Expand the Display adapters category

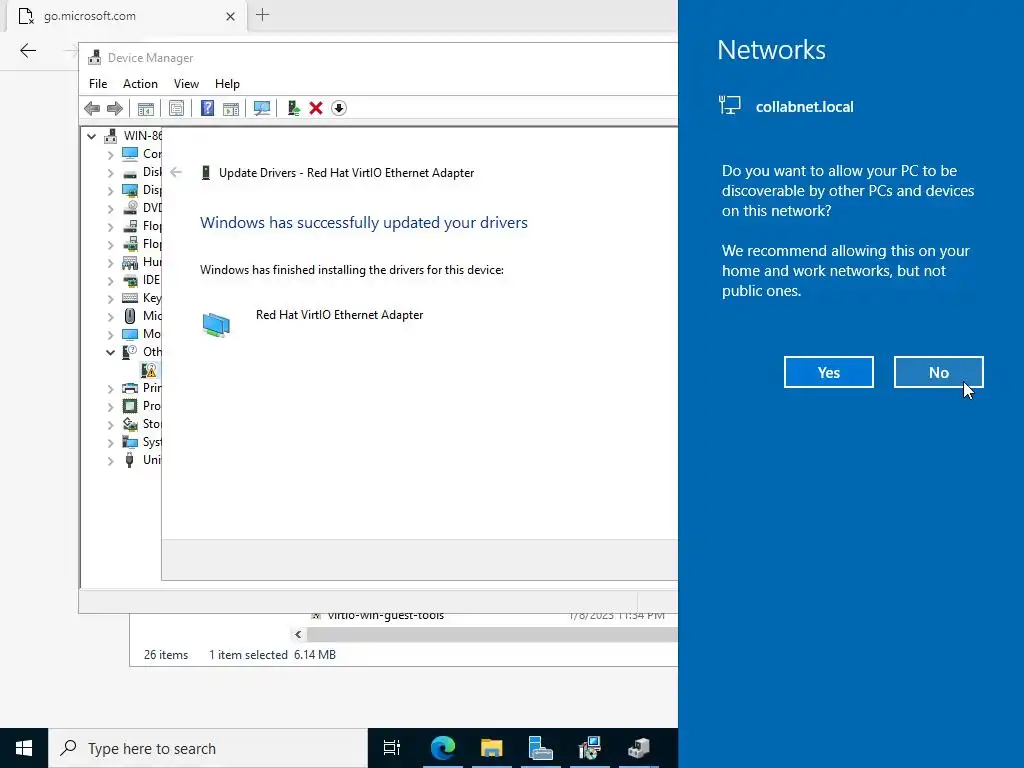[110, 191]
